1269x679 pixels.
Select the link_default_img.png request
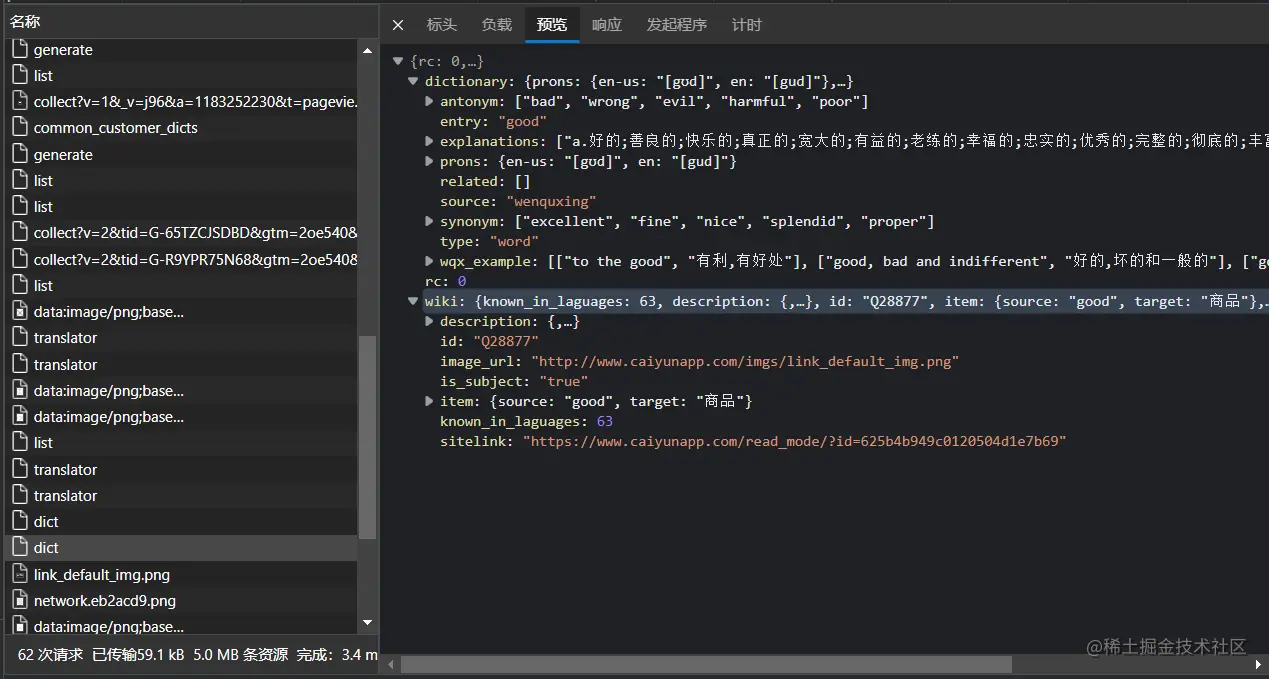pyautogui.click(x=181, y=575)
